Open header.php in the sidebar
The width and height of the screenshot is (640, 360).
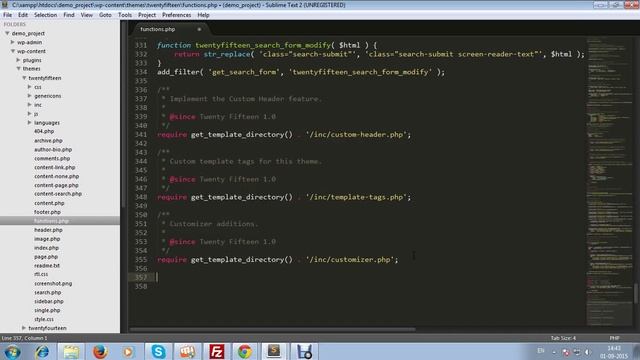(x=48, y=230)
